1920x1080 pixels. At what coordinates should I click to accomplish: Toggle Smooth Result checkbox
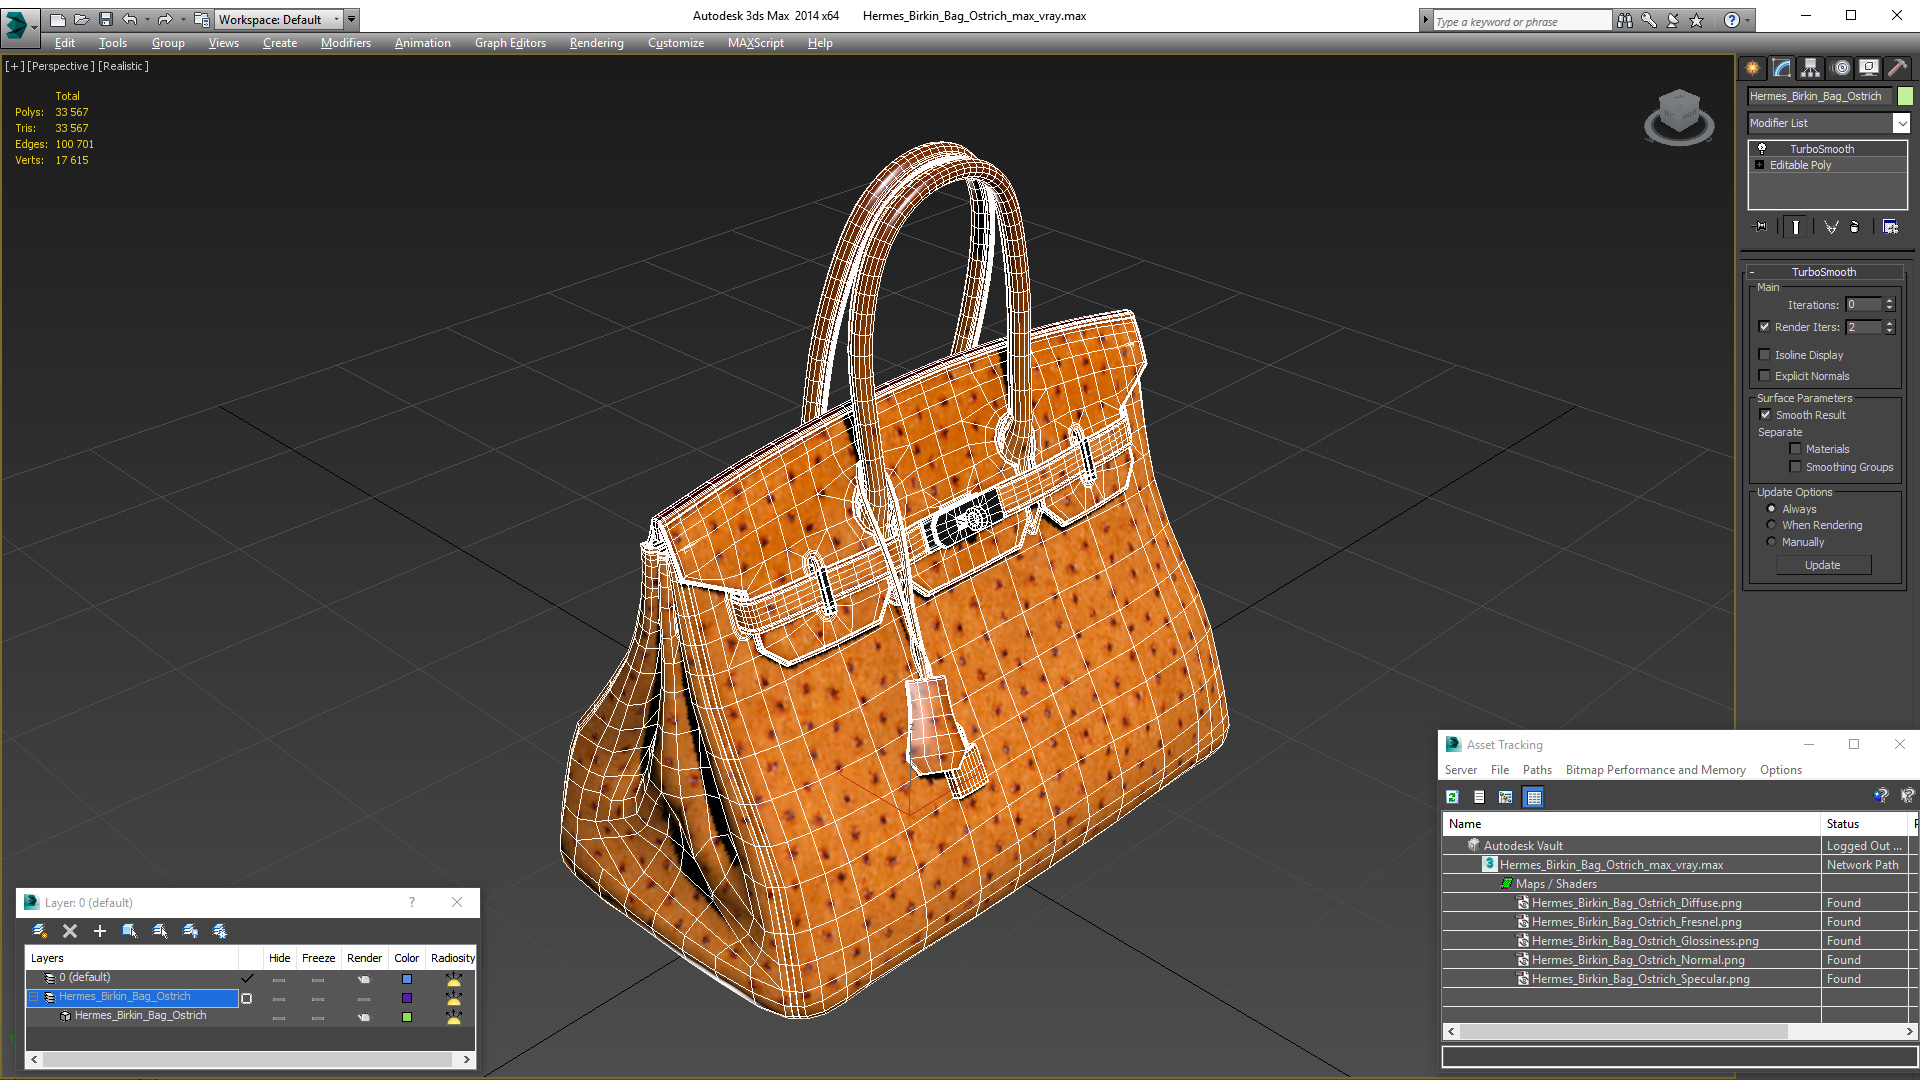(x=1765, y=415)
